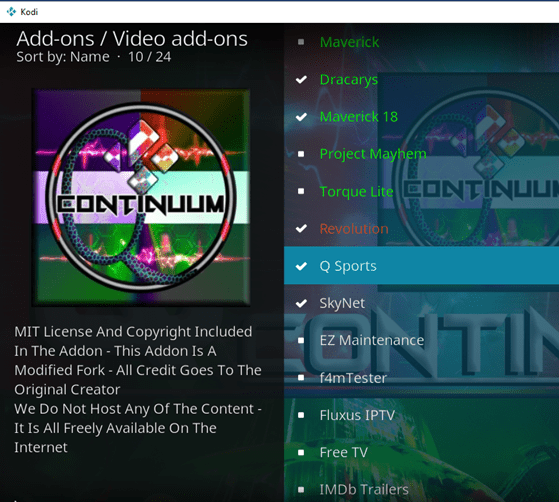The width and height of the screenshot is (559, 502).
Task: Select Free TV from the list
Action: (x=421, y=452)
